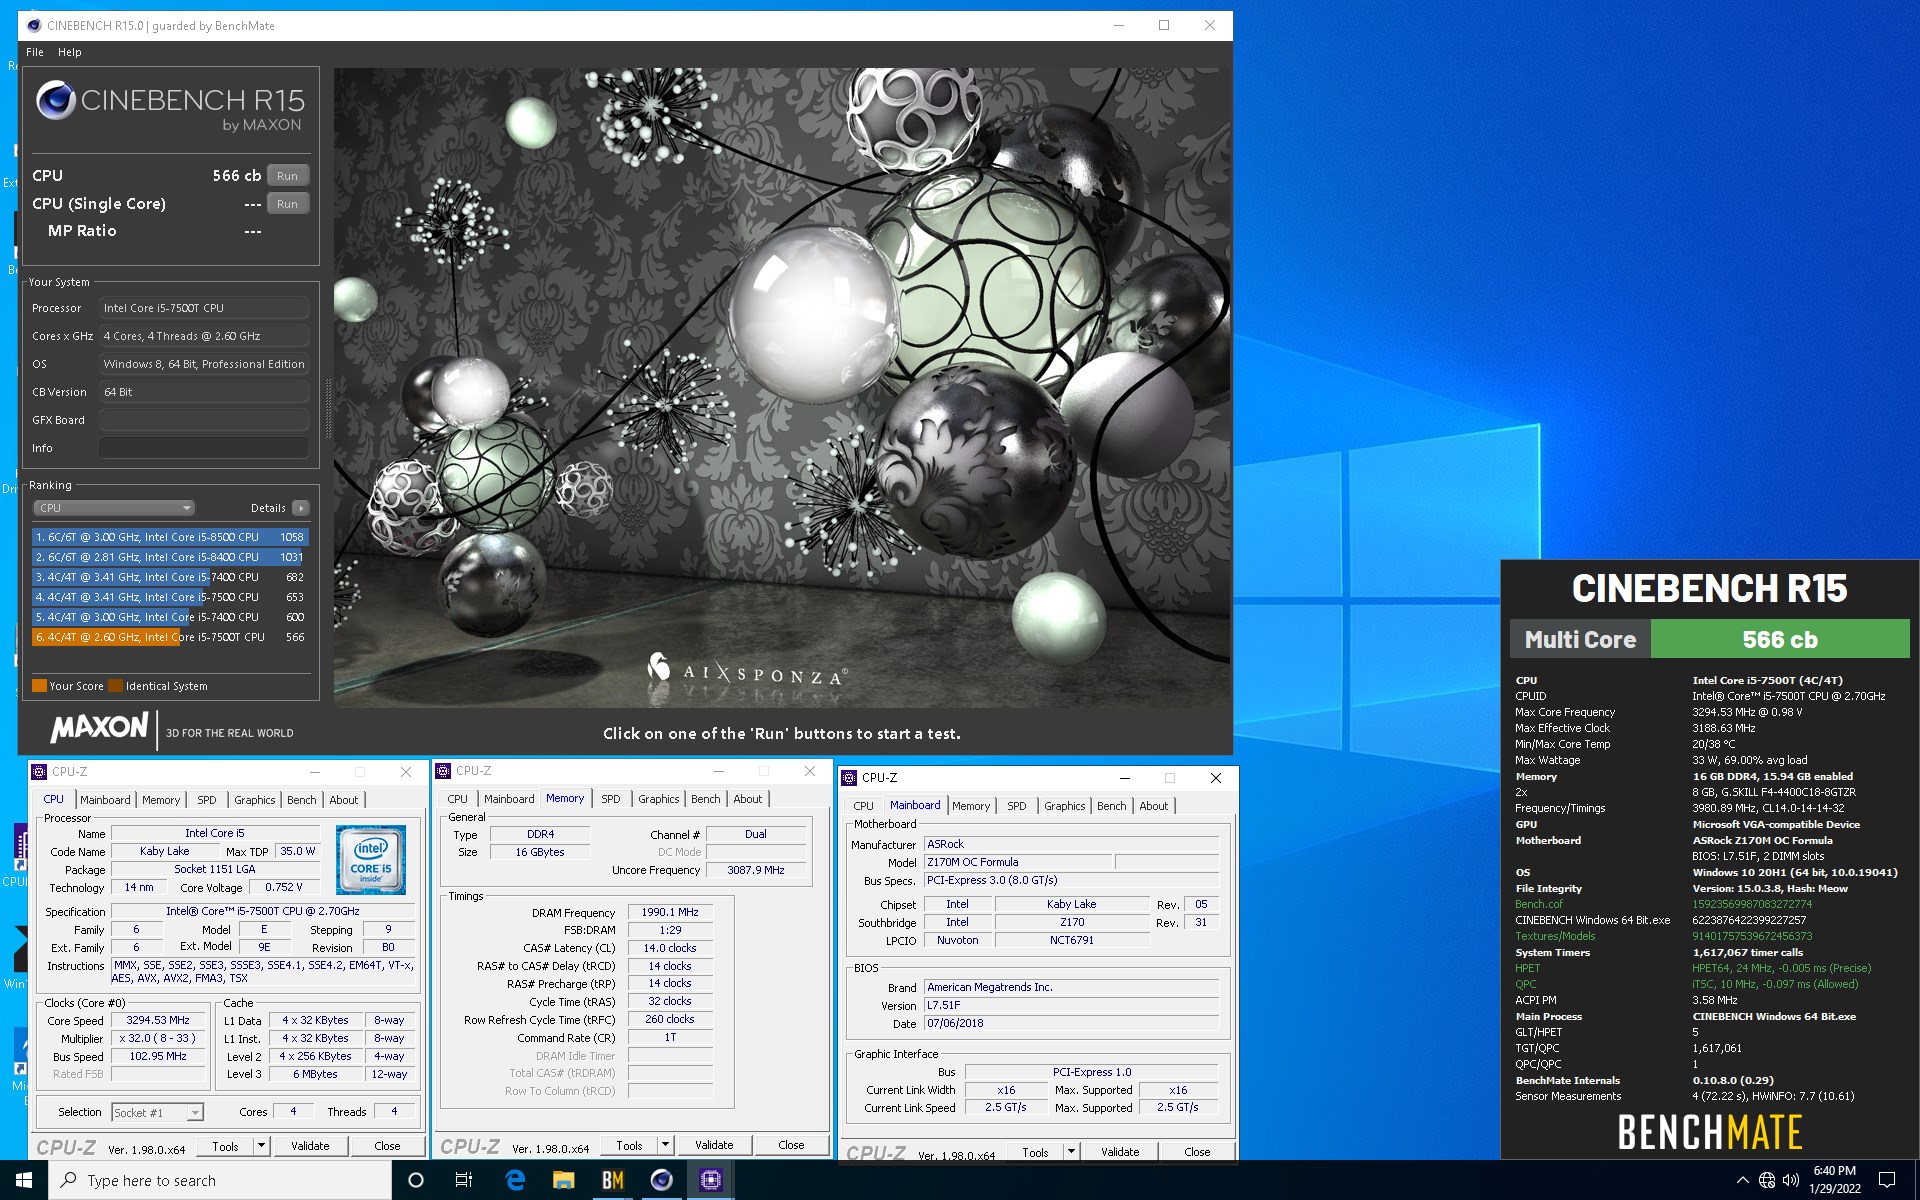The image size is (1920, 1200).
Task: Click Close in CPU window
Action: tap(387, 1146)
